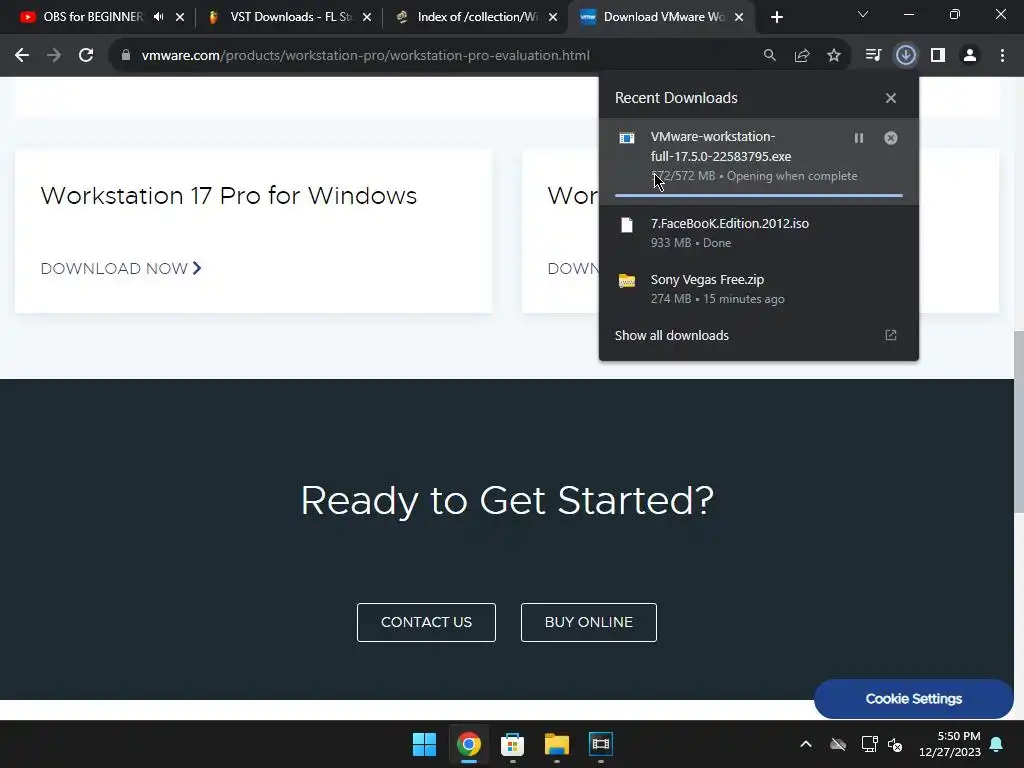Open the media control playlist icon

(873, 56)
